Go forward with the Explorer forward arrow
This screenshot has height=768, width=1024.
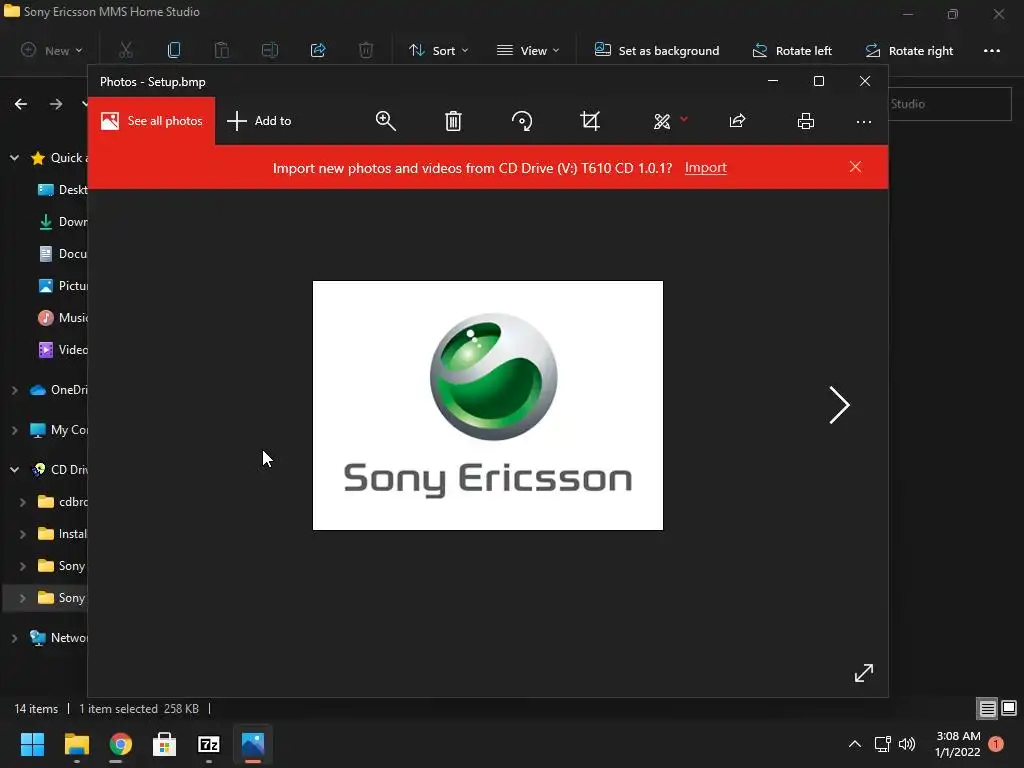[56, 104]
